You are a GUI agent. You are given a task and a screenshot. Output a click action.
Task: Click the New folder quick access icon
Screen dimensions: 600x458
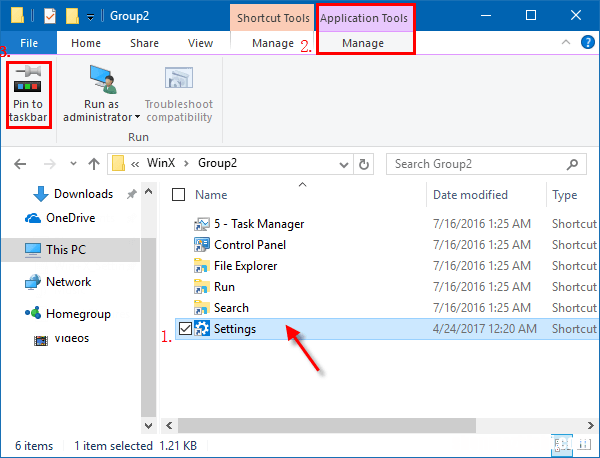[x=72, y=16]
